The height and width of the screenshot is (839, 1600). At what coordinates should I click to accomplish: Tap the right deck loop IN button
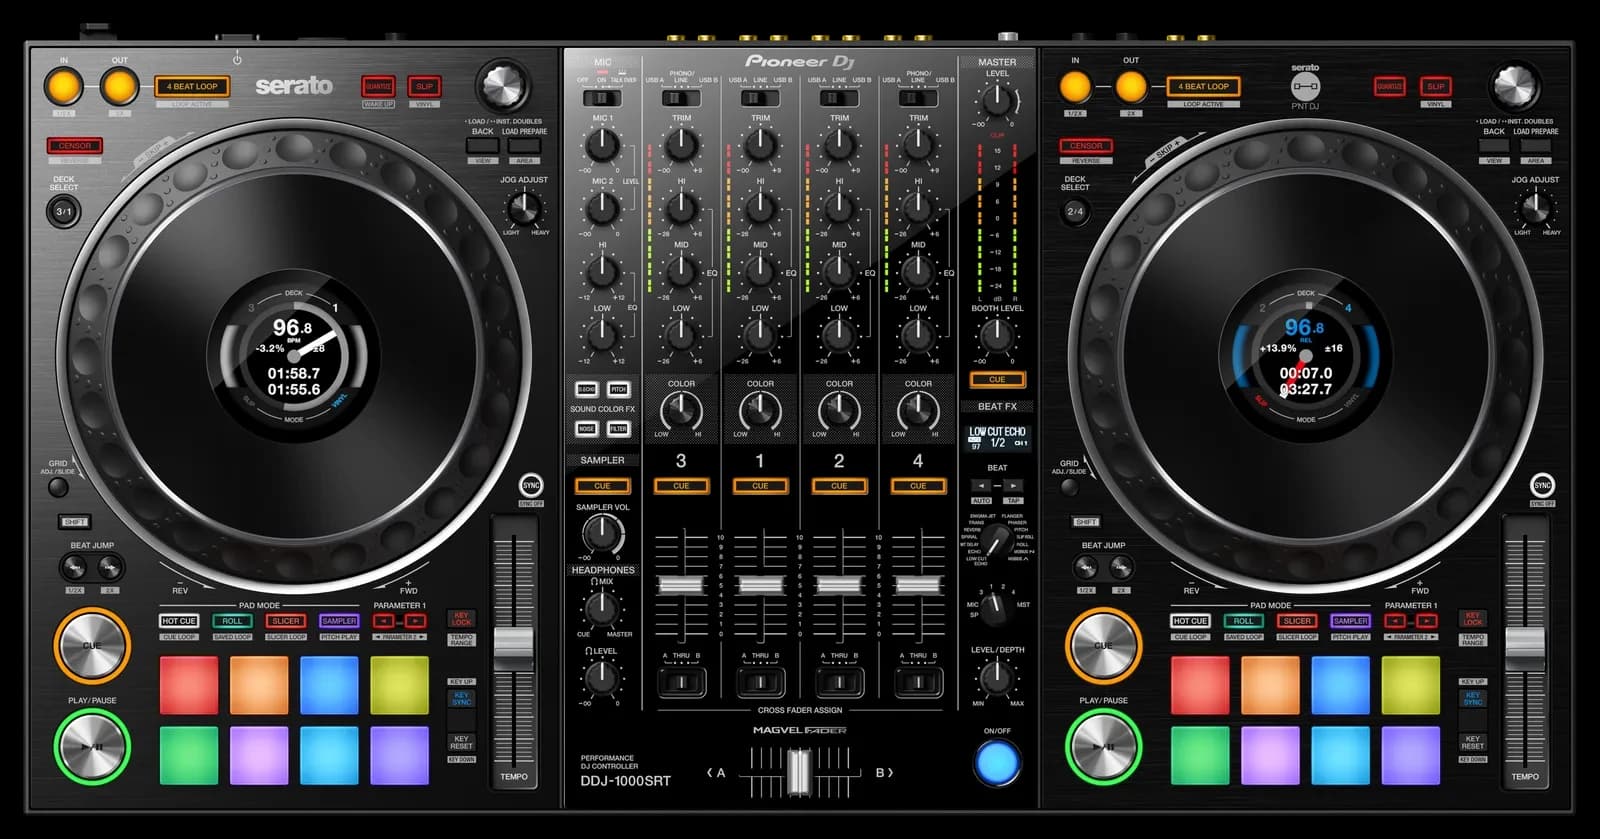[x=1075, y=87]
